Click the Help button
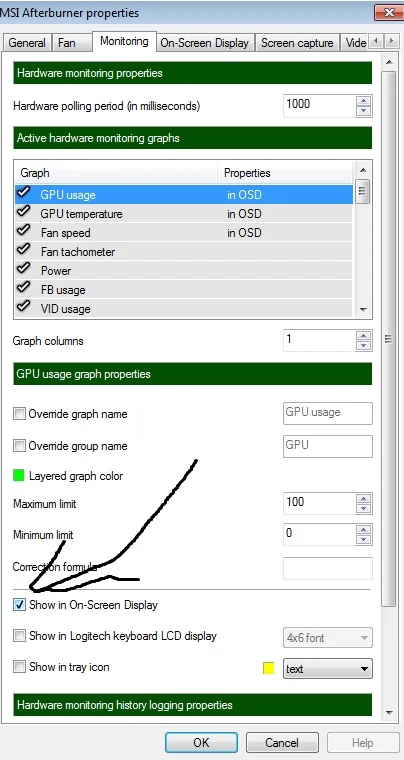 coord(363,743)
